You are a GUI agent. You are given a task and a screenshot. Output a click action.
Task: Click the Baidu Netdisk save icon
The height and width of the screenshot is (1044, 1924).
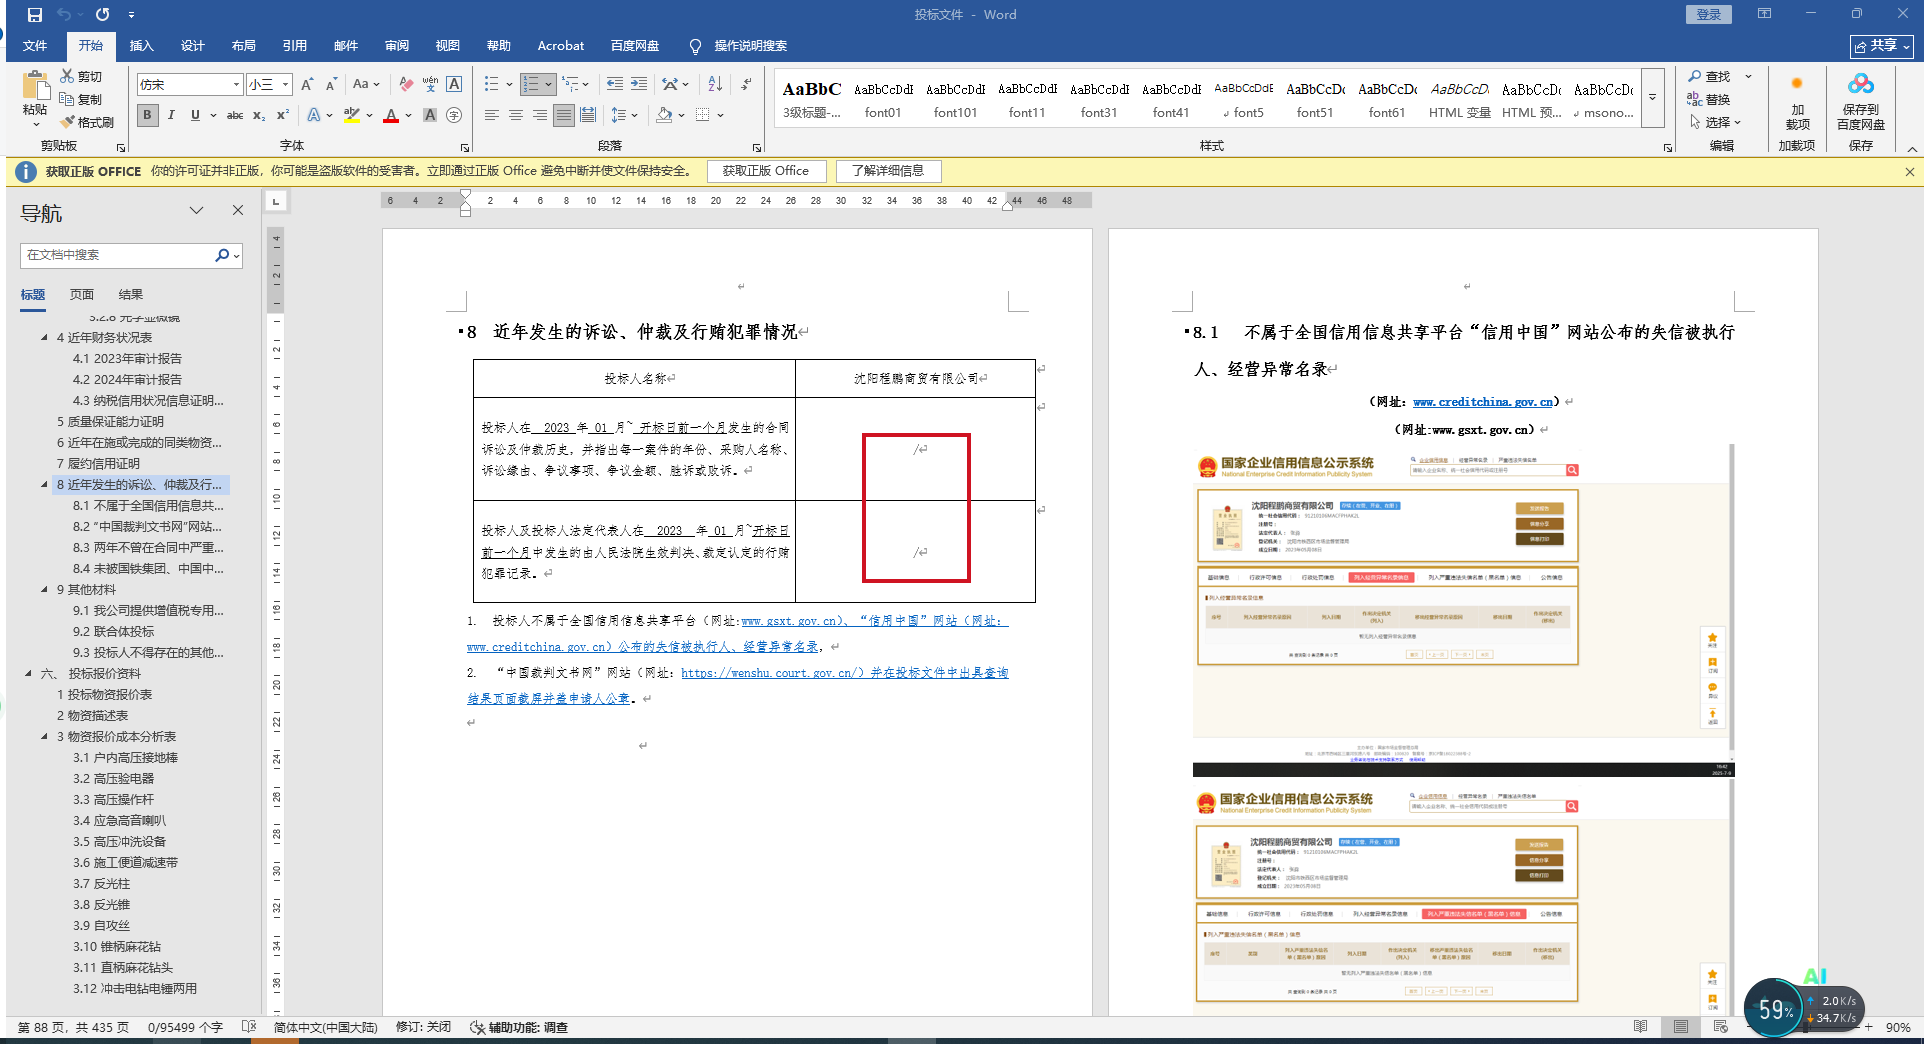(1860, 85)
